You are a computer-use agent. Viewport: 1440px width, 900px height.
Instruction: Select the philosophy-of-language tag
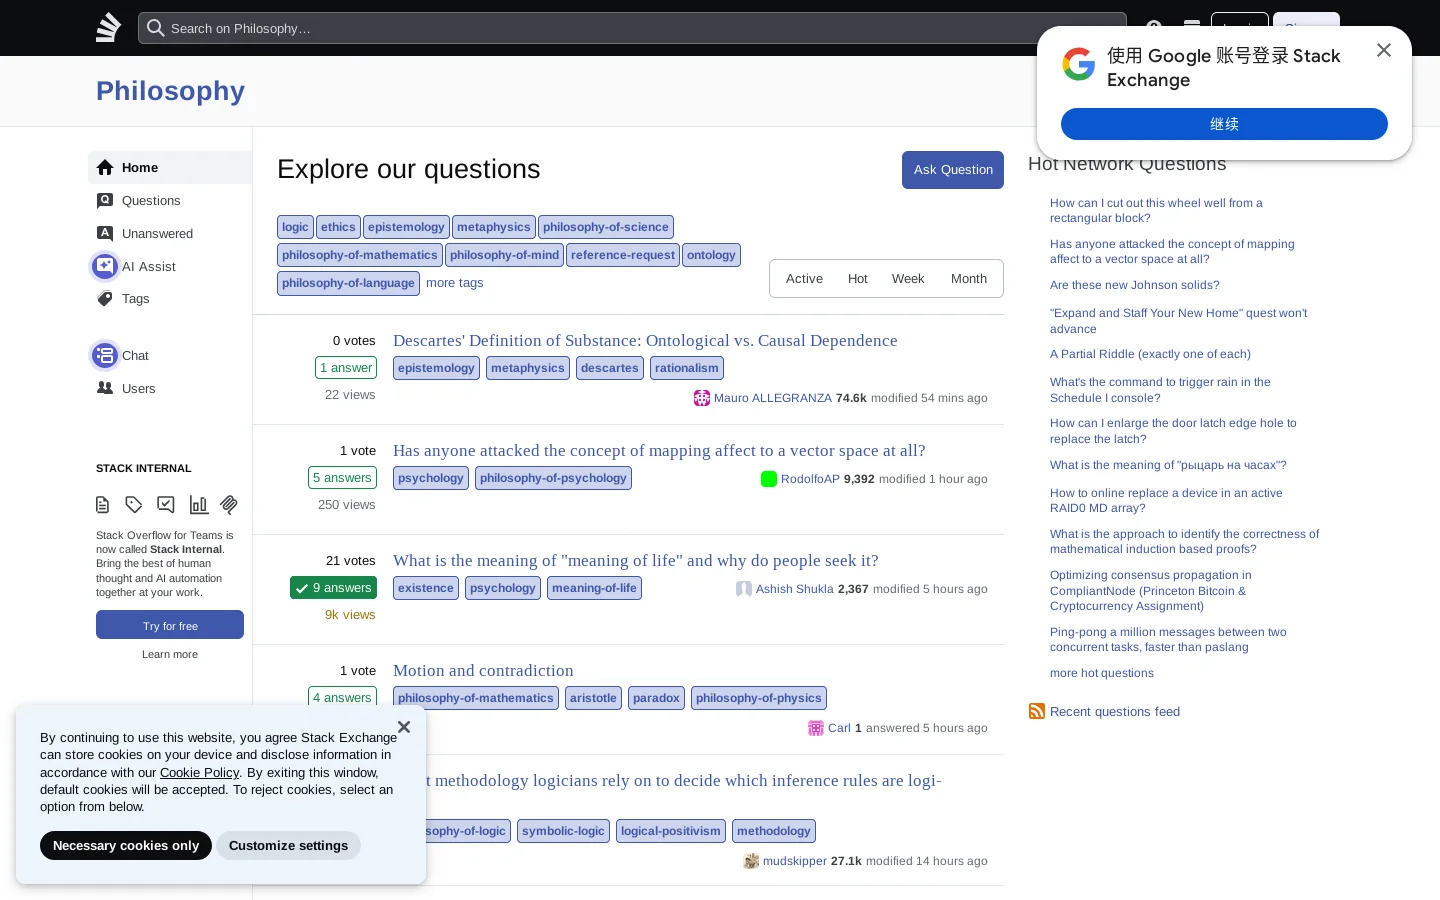[348, 283]
